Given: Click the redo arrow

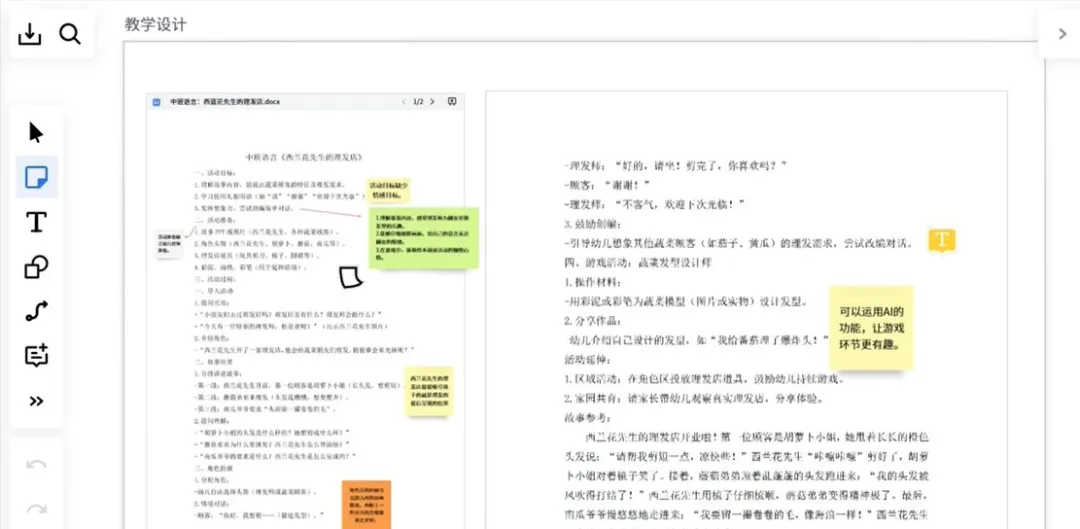Looking at the screenshot, I should 37,510.
